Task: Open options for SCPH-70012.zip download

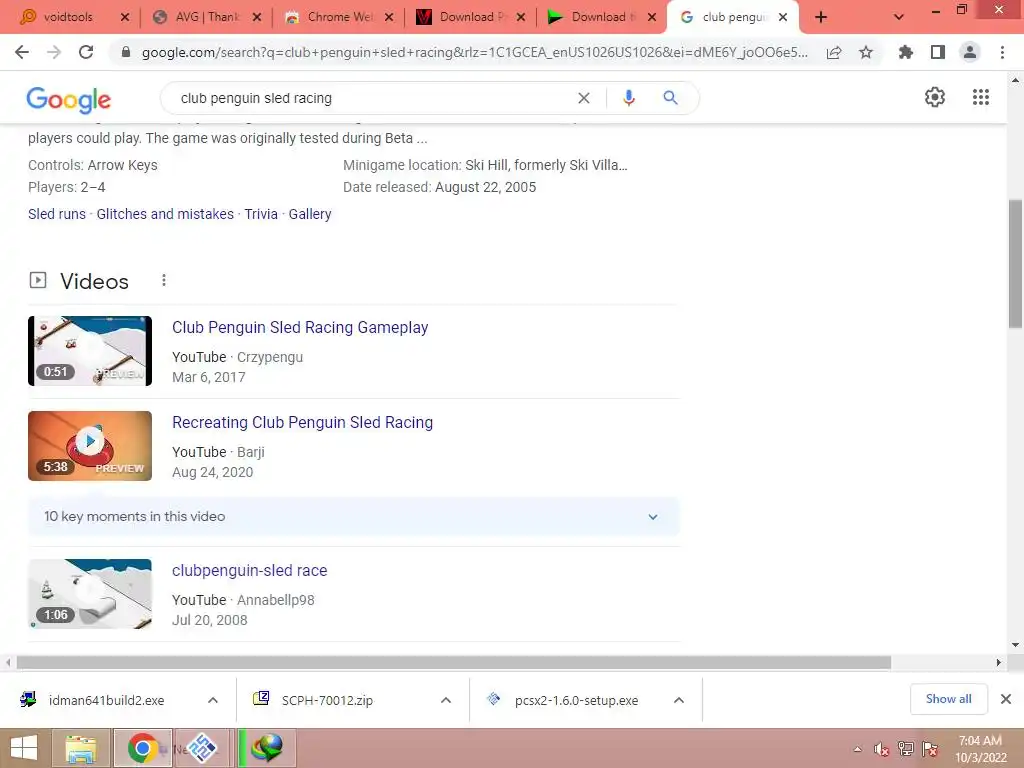Action: point(446,700)
